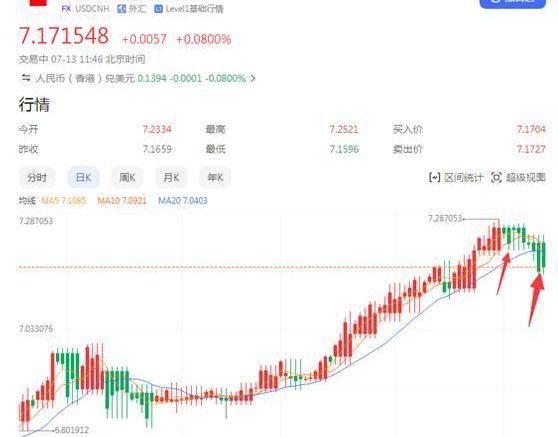Click the Level1基础行情 badge icon
This screenshot has width=558, height=437.
[x=158, y=9]
